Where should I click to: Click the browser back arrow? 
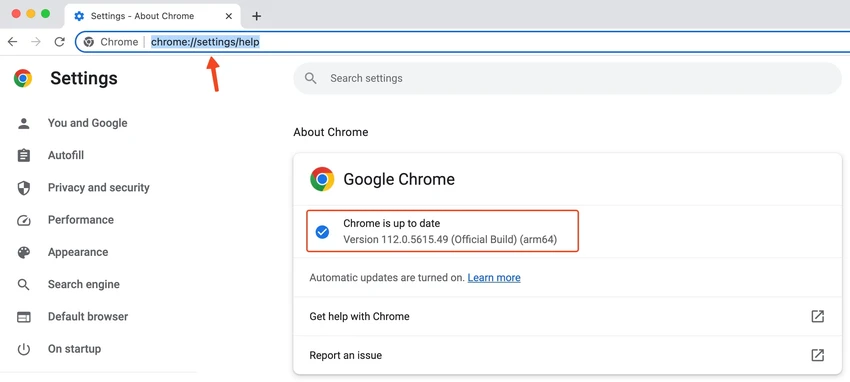click(x=12, y=42)
